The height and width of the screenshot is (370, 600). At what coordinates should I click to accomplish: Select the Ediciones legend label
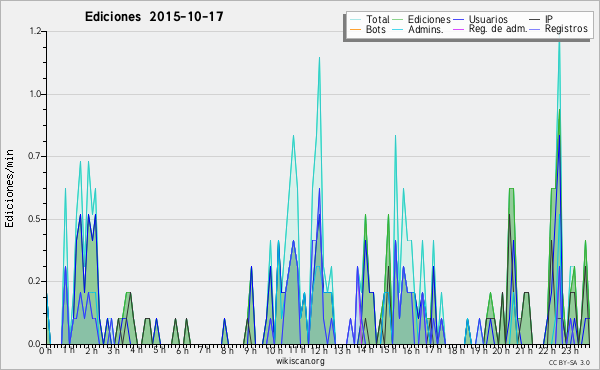click(429, 19)
